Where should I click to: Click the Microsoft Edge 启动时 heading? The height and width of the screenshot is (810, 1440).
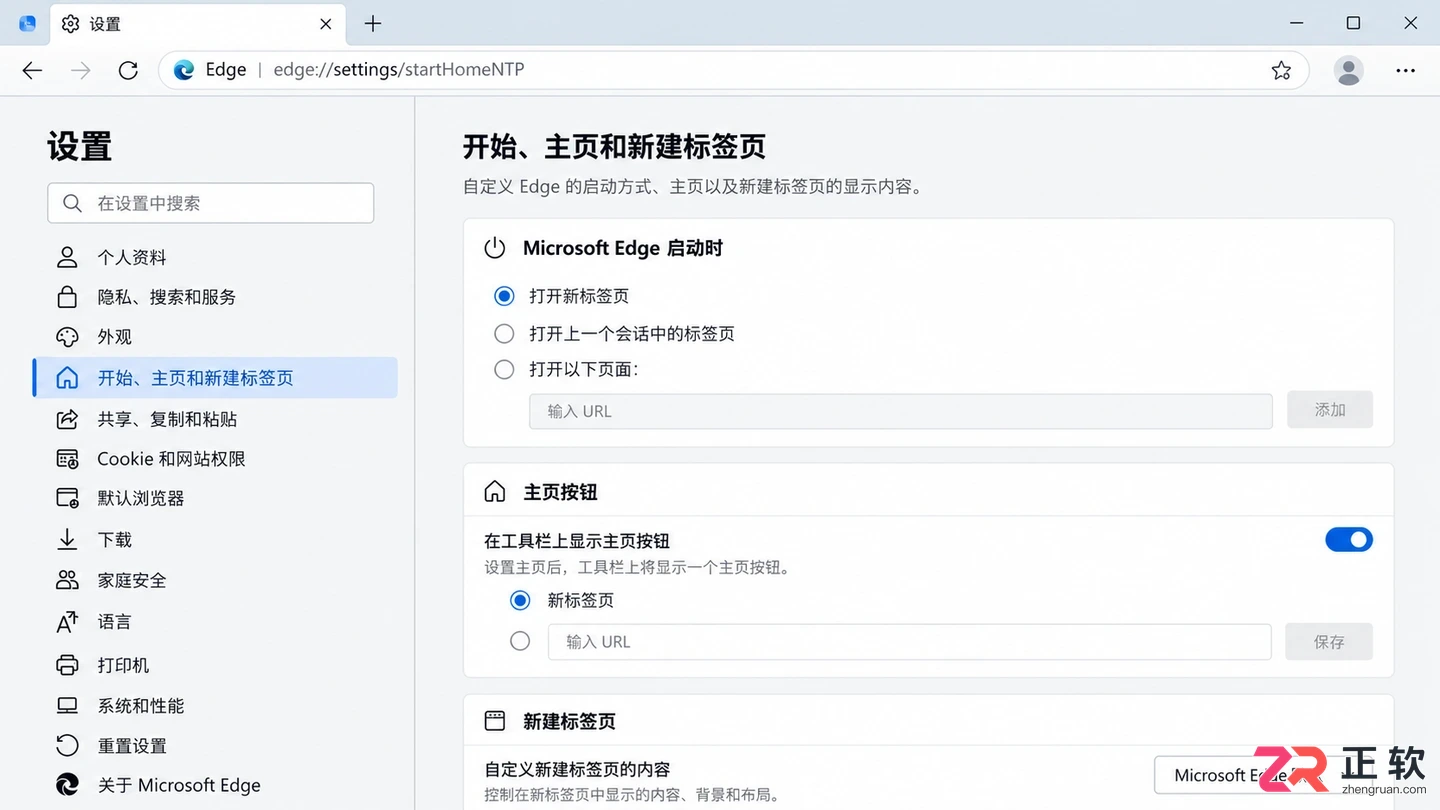point(623,248)
